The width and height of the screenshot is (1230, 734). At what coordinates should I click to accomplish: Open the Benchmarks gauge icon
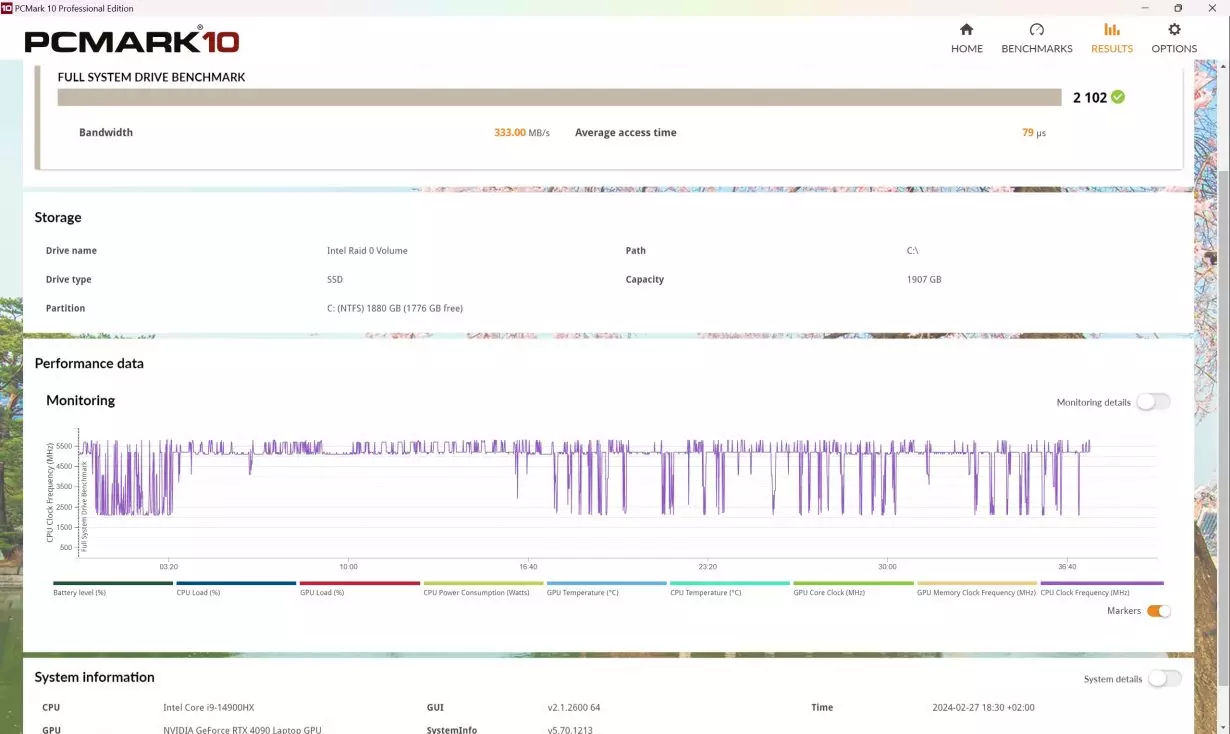(x=1036, y=30)
